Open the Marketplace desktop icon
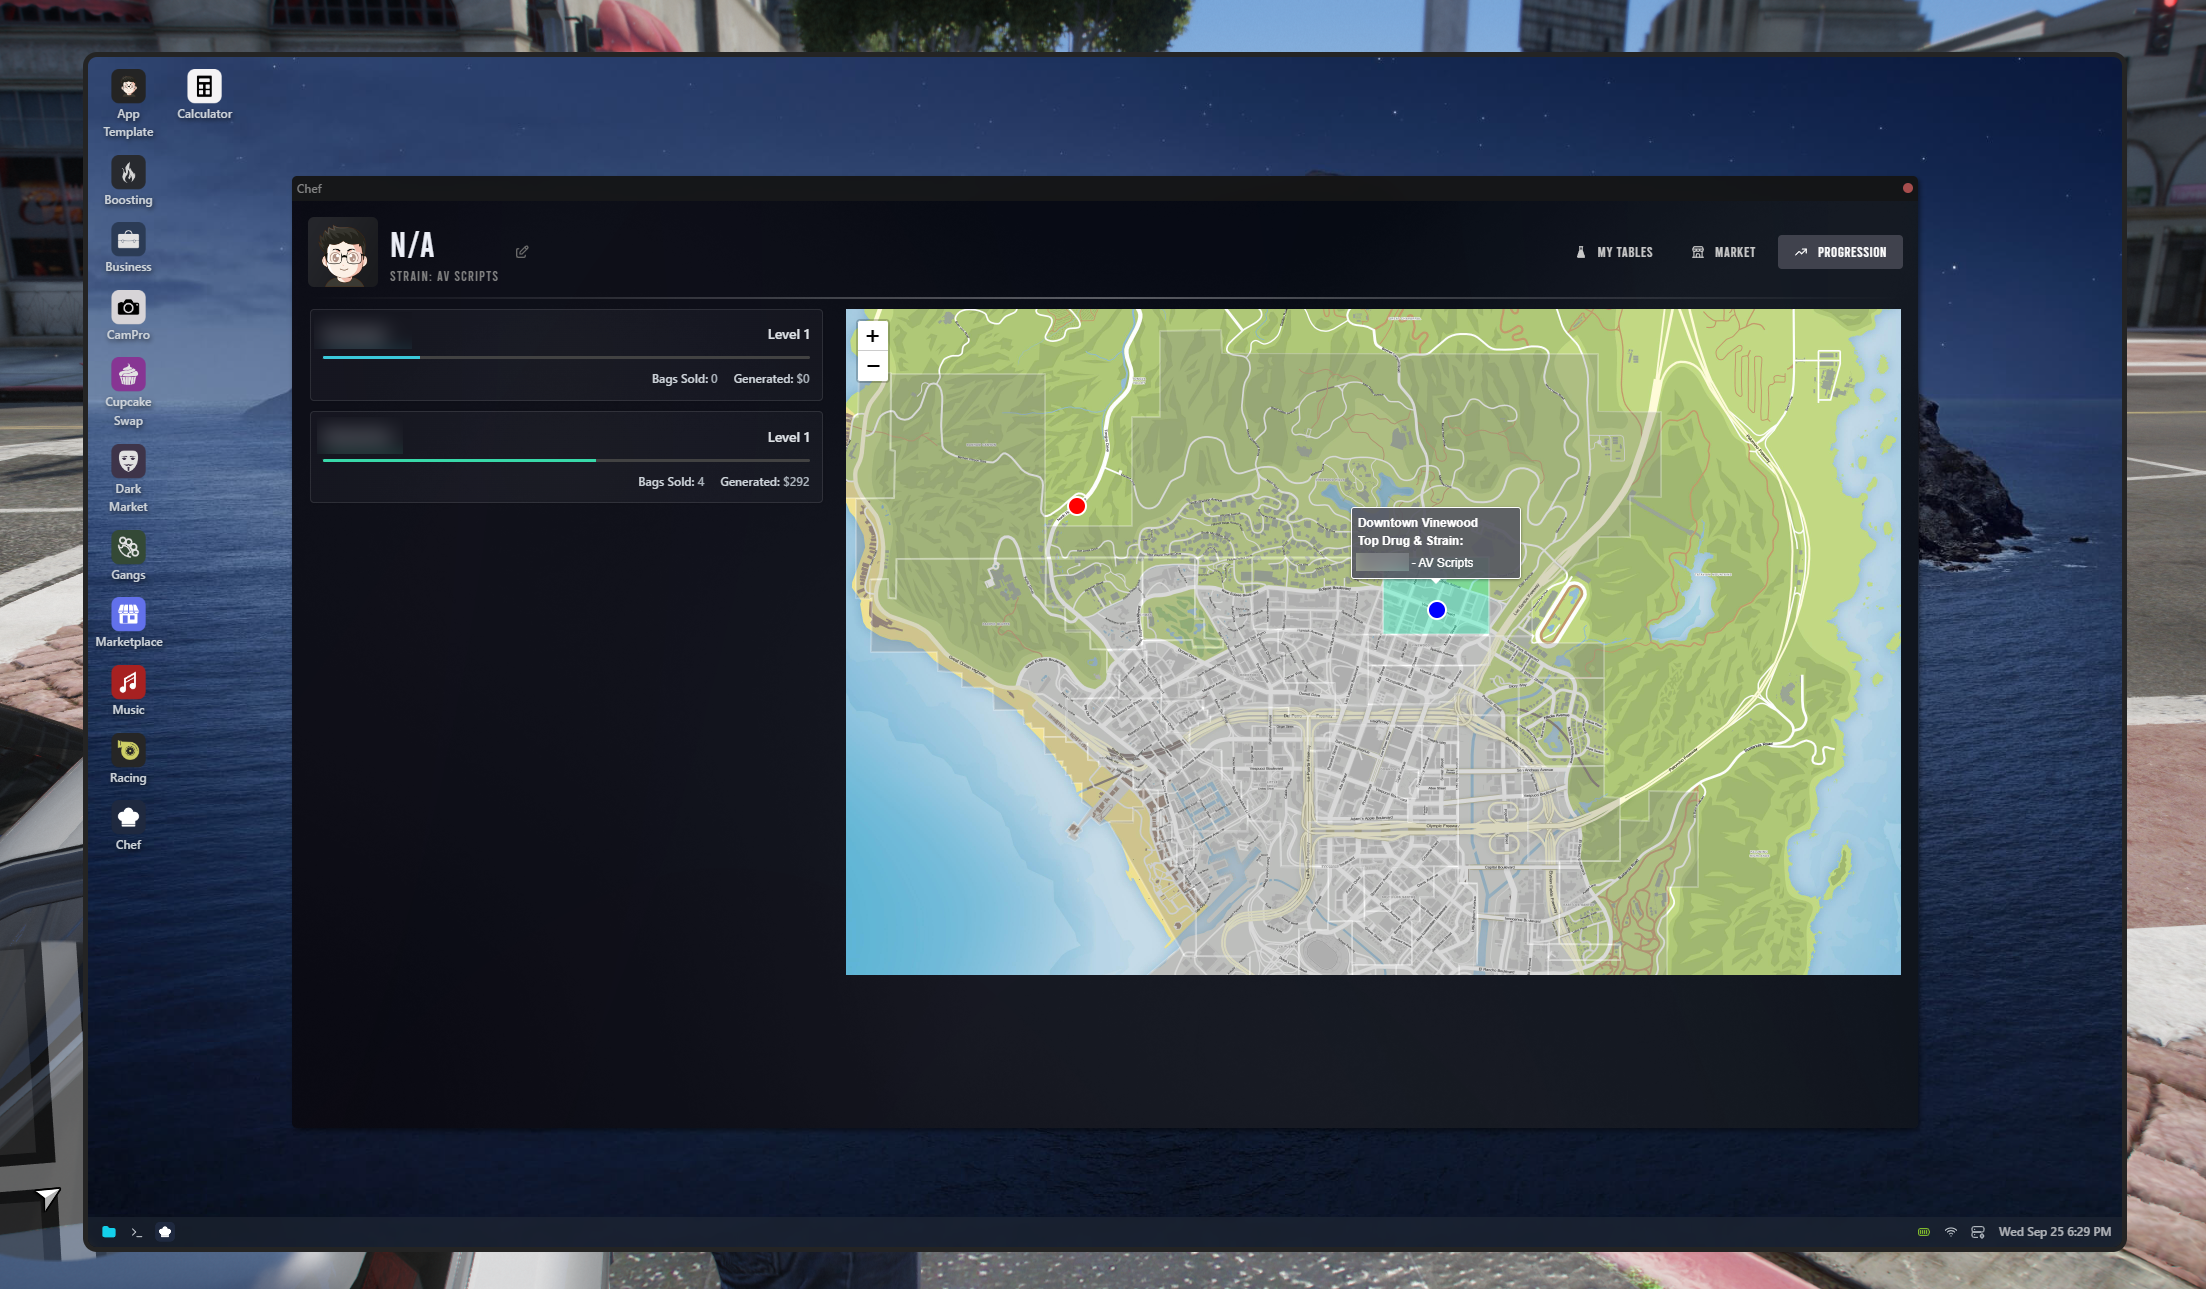Image resolution: width=2206 pixels, height=1289 pixels. (x=128, y=615)
